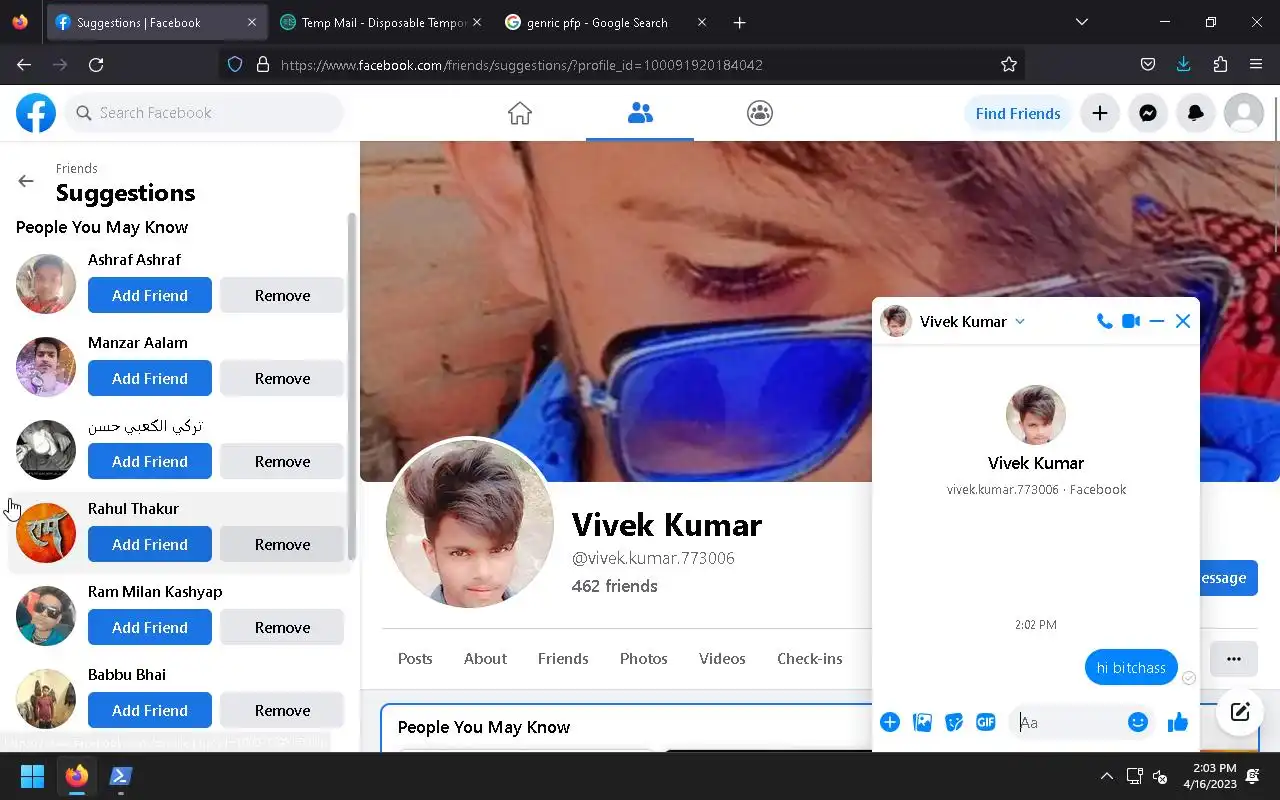Screen dimensions: 1280x800
Task: Add Manzar Aalam as a friend
Action: (x=150, y=378)
